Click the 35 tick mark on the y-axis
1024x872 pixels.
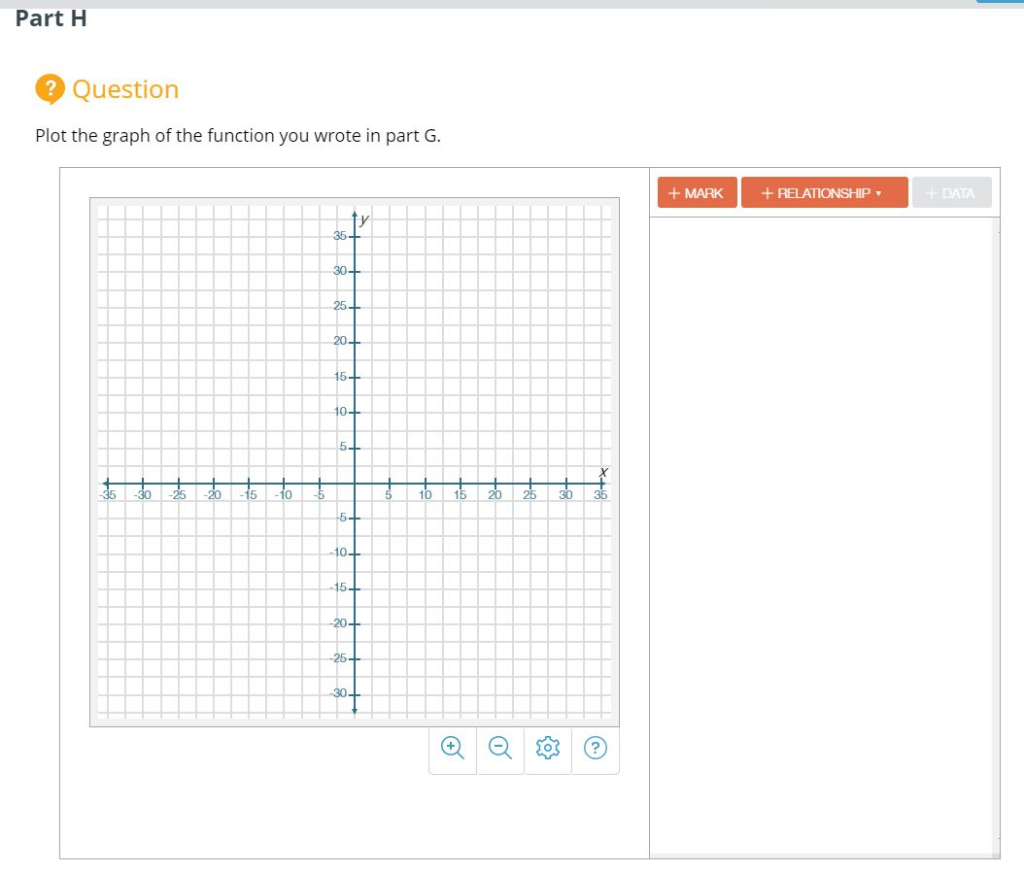(355, 235)
